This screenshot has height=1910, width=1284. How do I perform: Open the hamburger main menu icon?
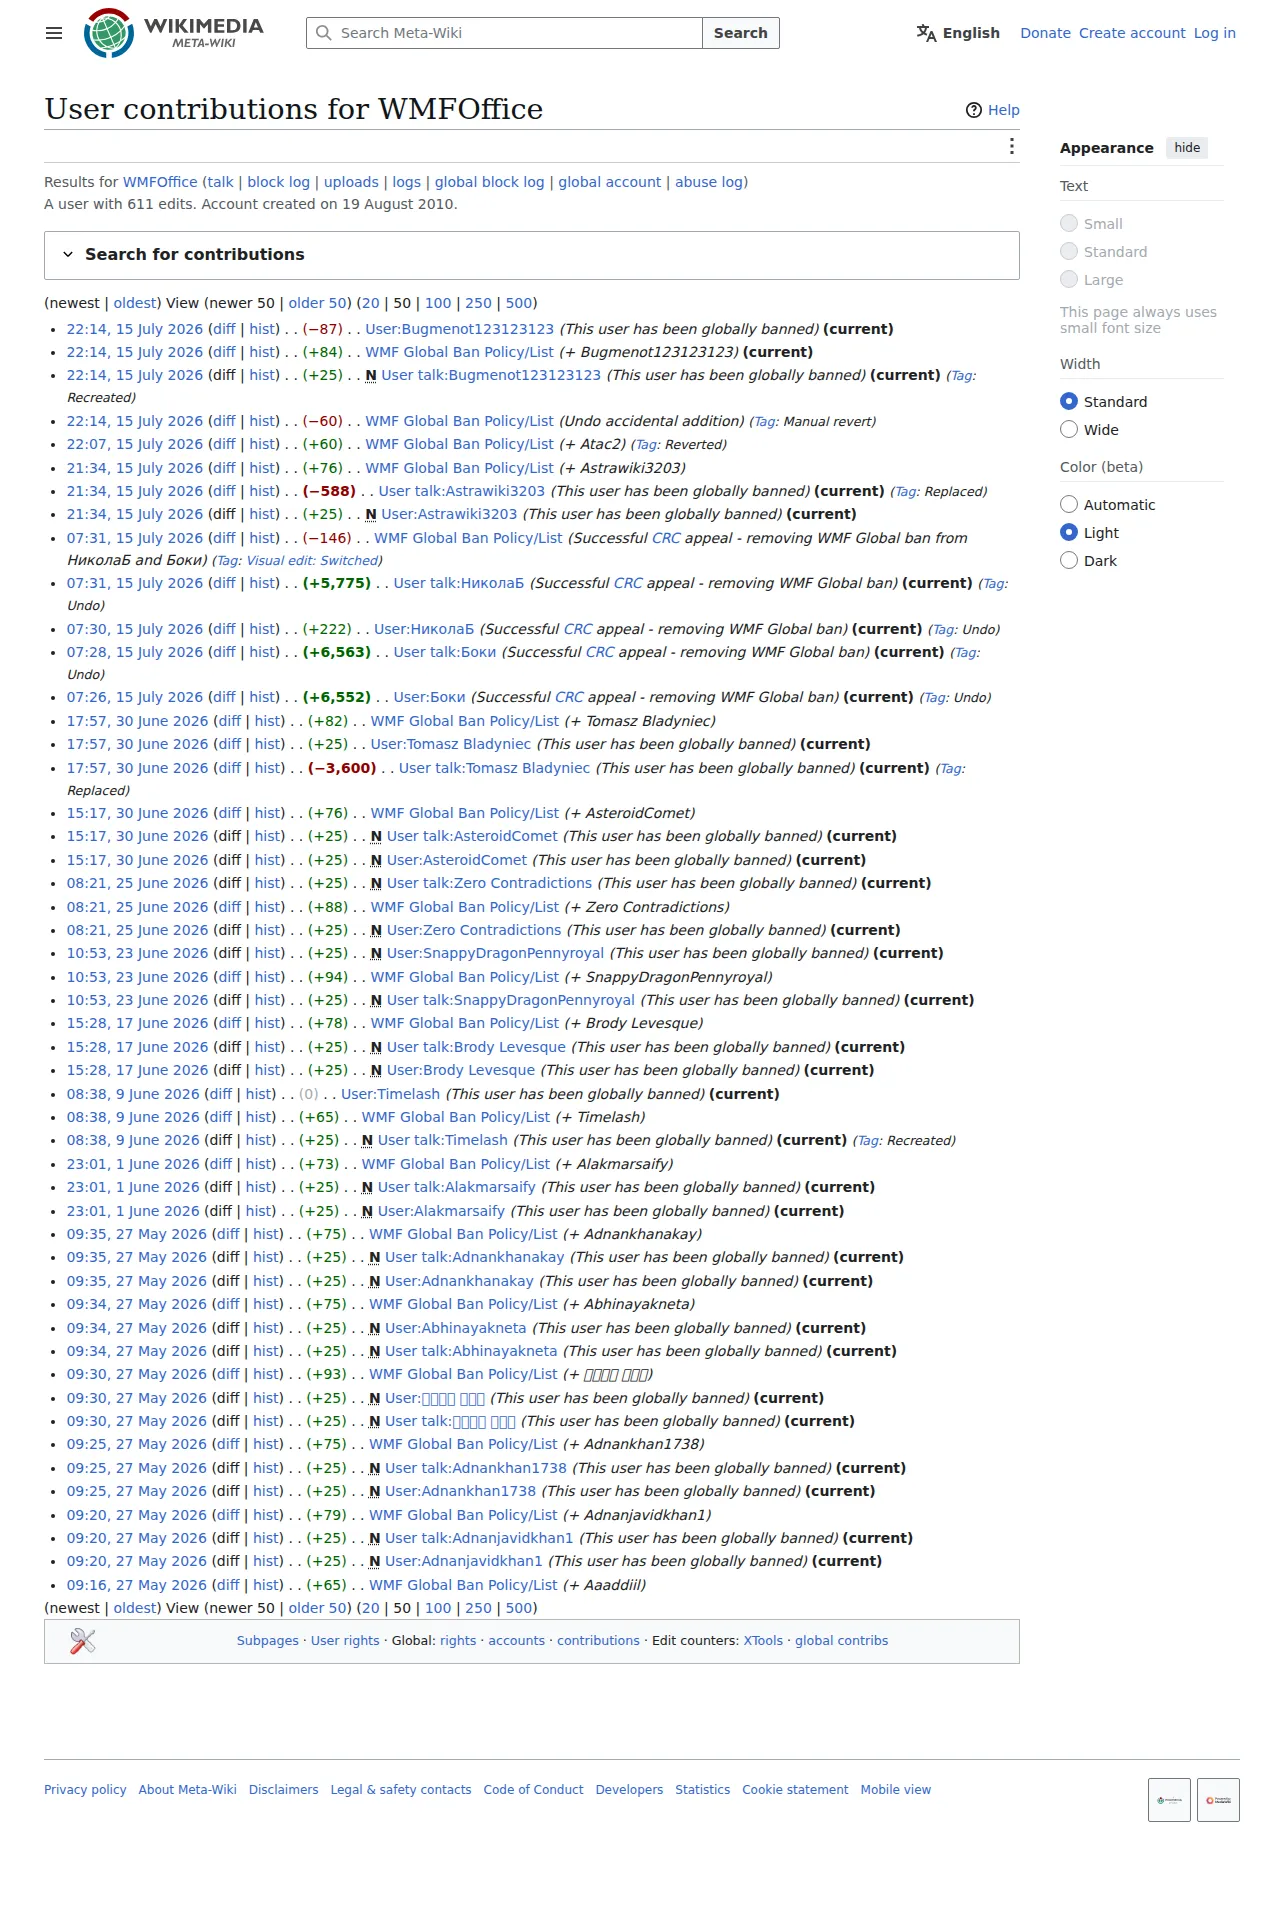(54, 33)
